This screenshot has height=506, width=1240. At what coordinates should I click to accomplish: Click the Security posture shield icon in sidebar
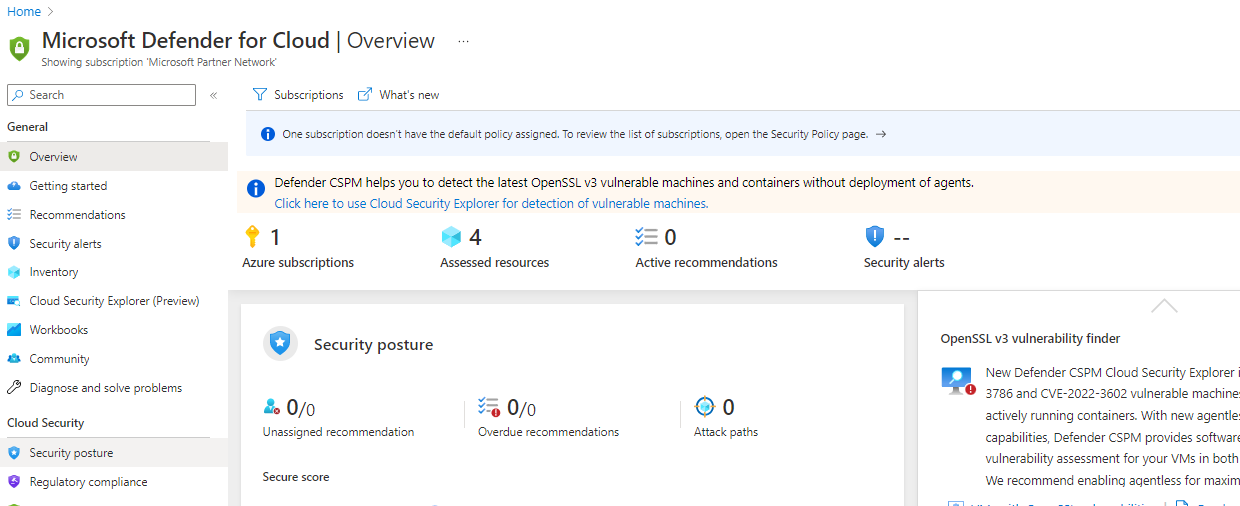coord(14,453)
